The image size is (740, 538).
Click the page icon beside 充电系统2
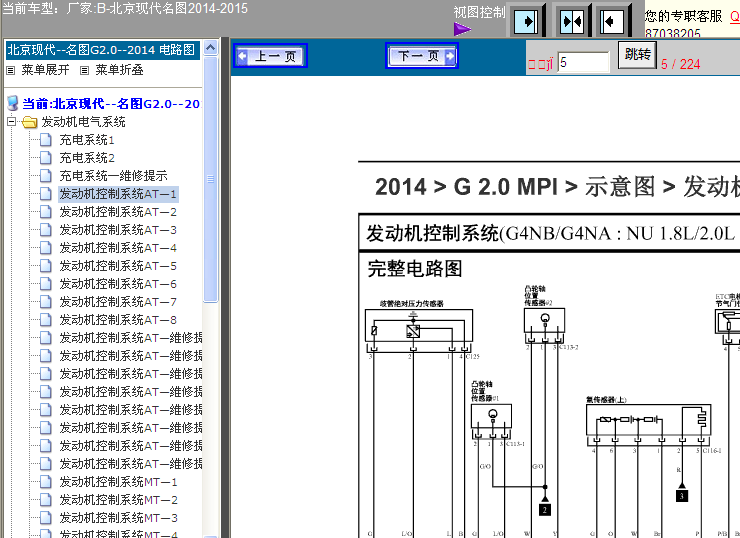[x=46, y=158]
